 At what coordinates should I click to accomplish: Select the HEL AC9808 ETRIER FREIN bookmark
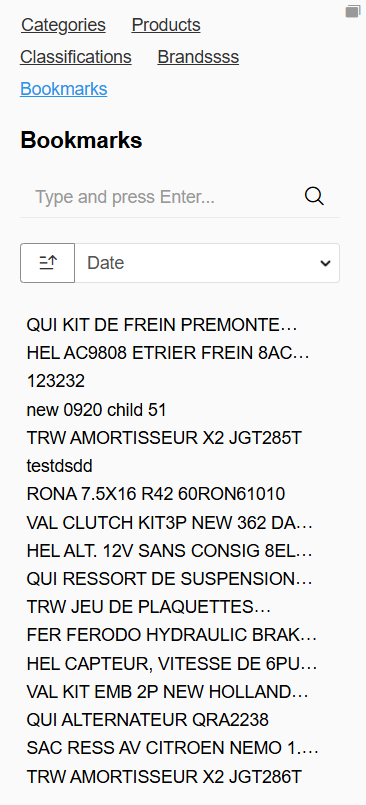[168, 353]
